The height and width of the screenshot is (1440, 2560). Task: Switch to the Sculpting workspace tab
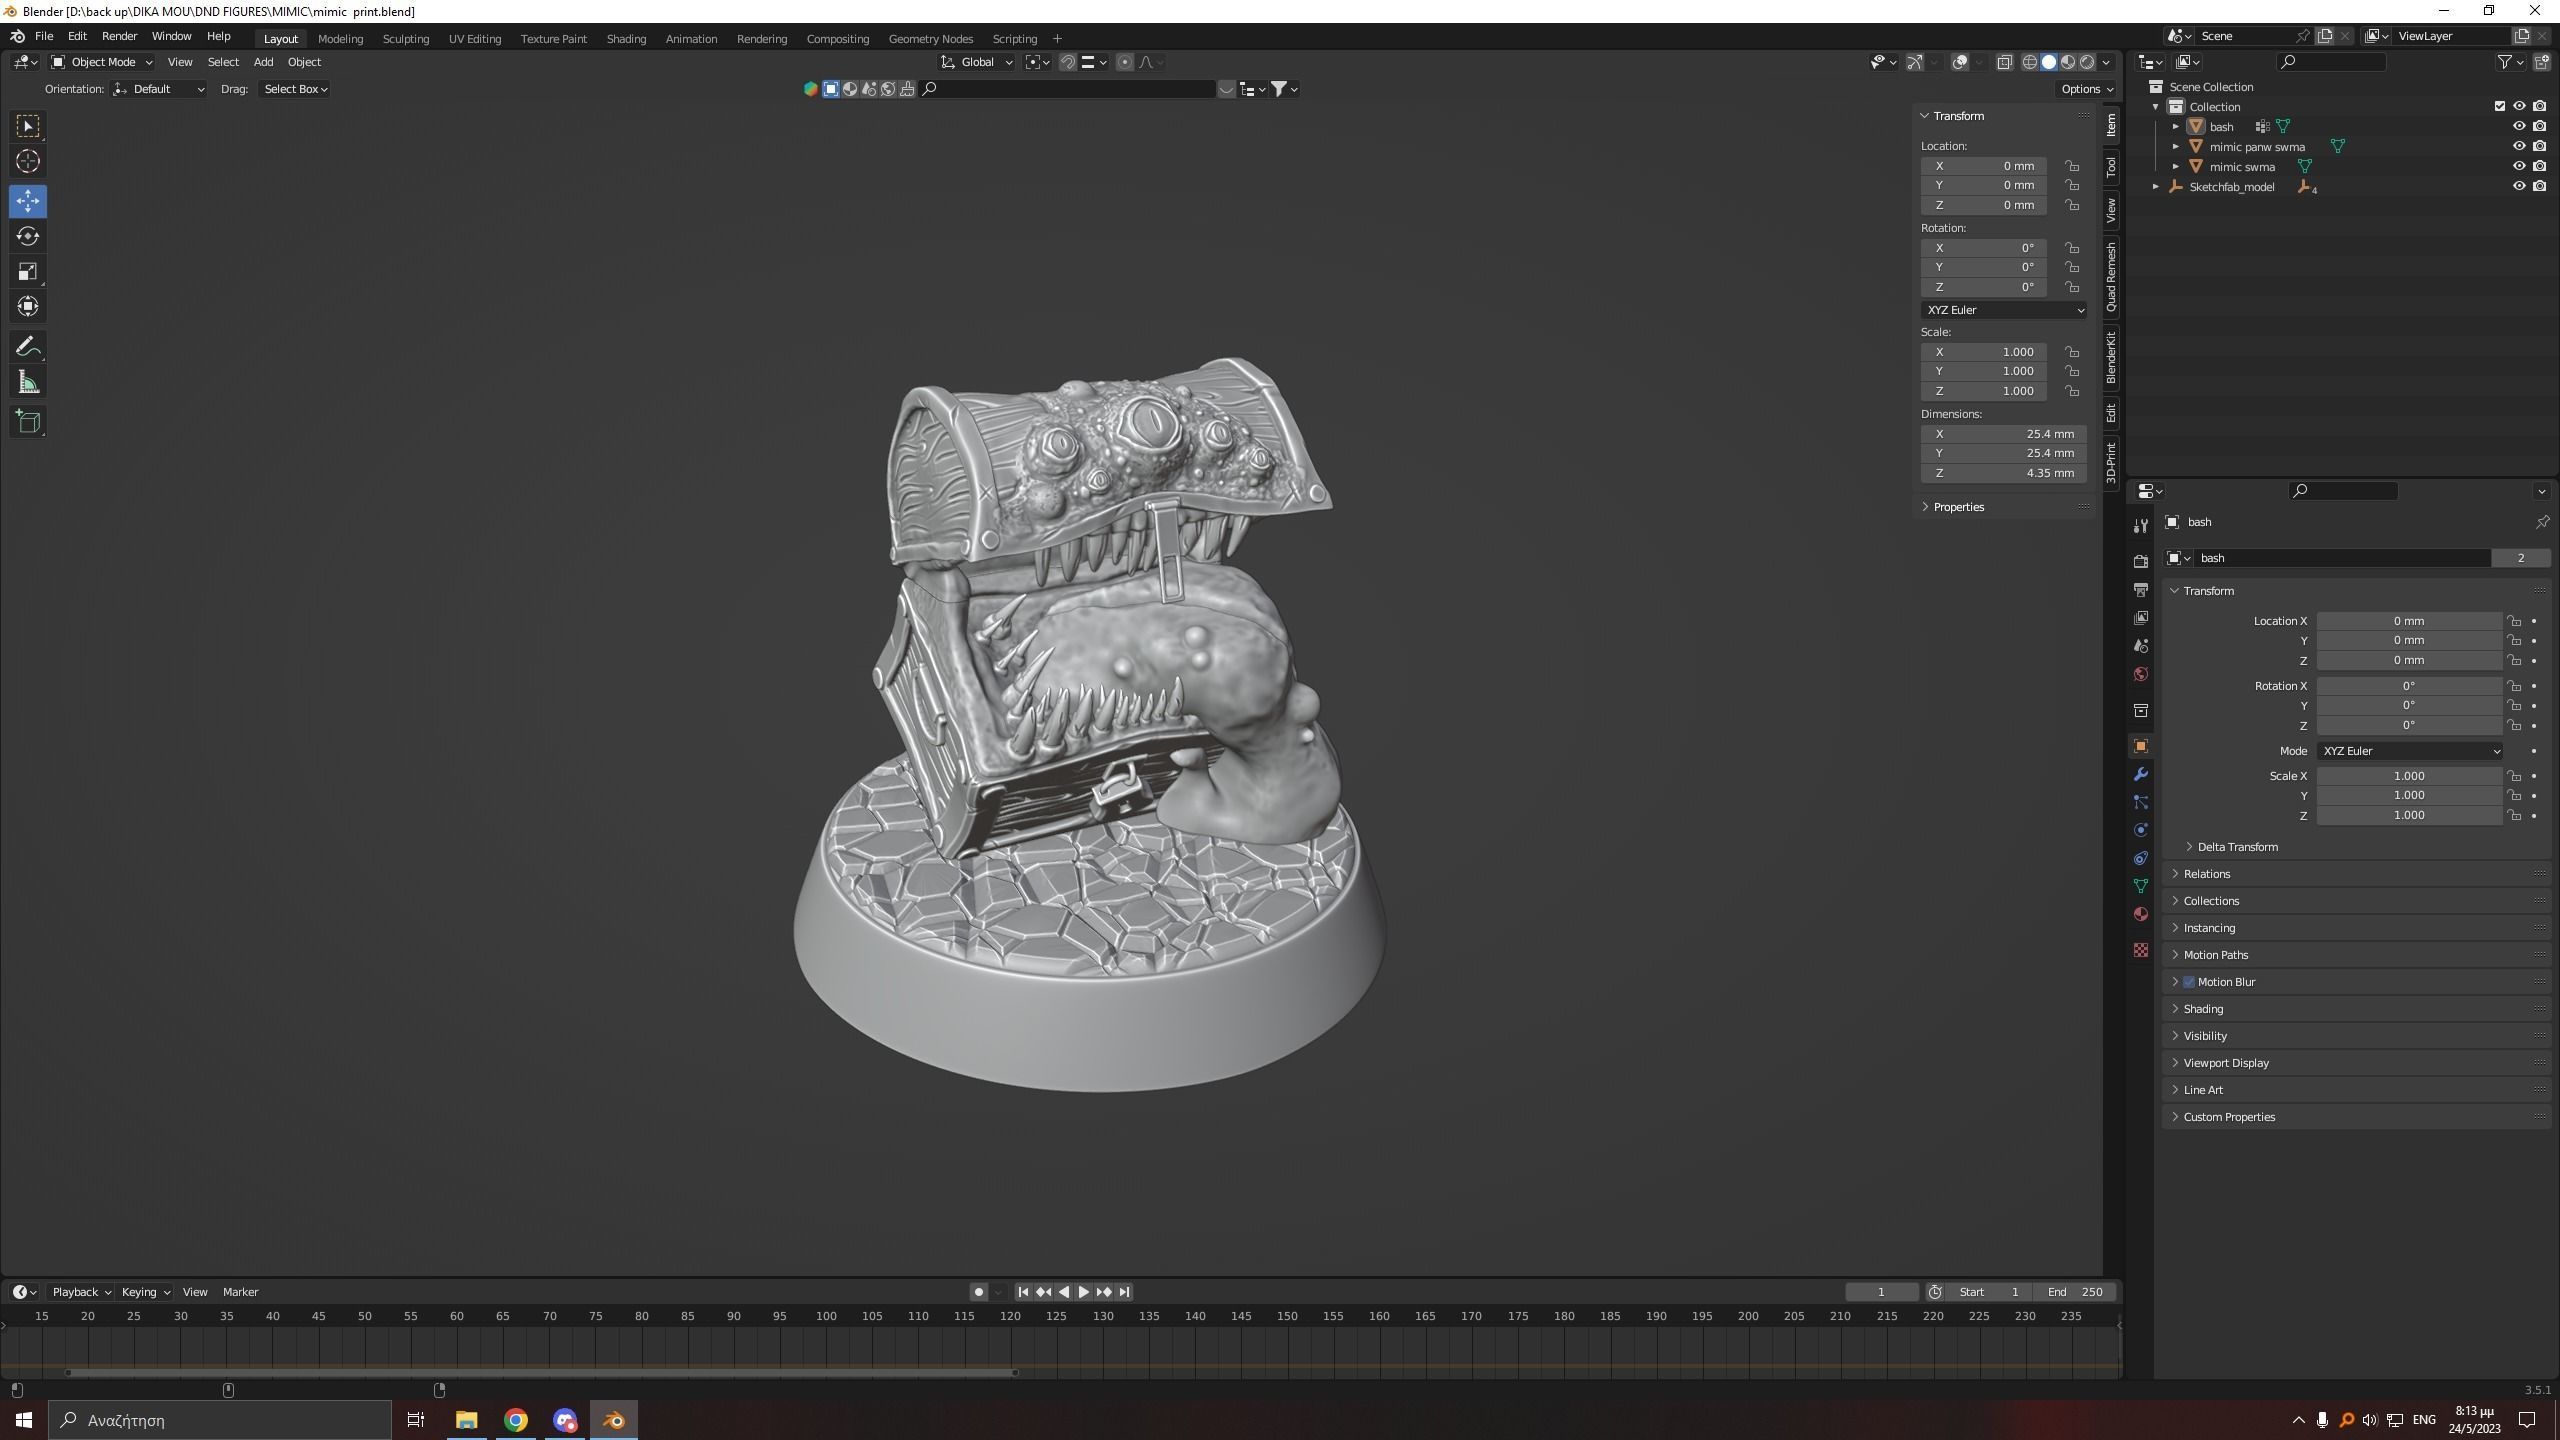click(x=405, y=39)
